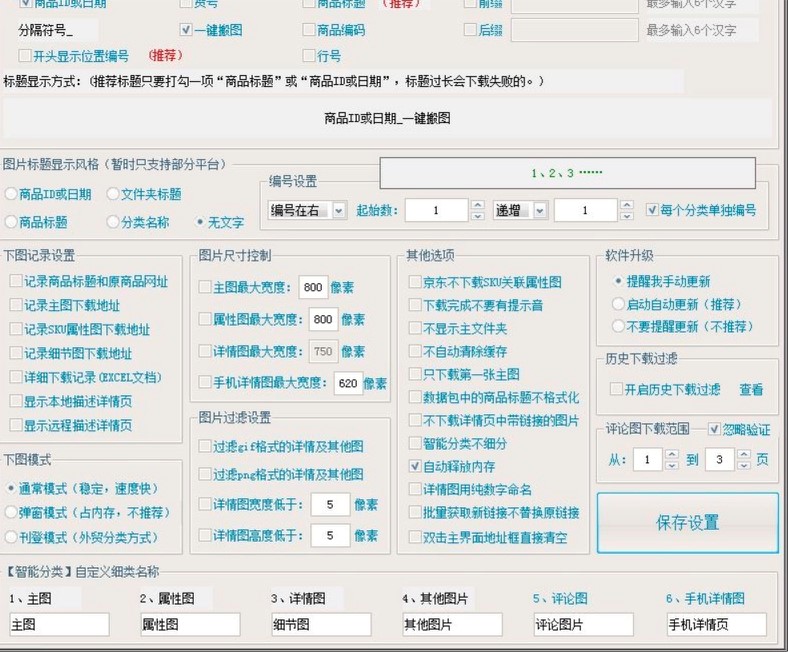Screen dimensions: 788x652
Task: Select the 文件夹标题 radio button
Action: pos(113,194)
